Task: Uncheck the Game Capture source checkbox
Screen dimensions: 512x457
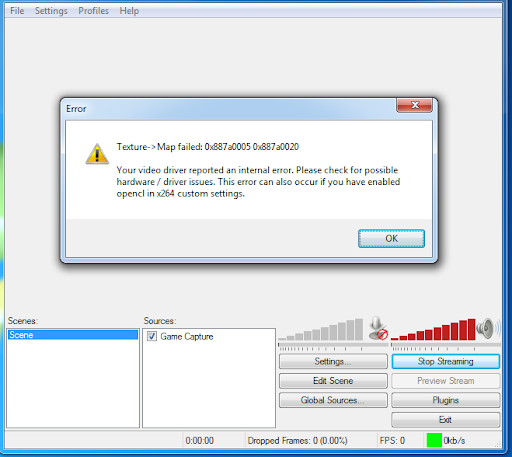Action: (152, 336)
